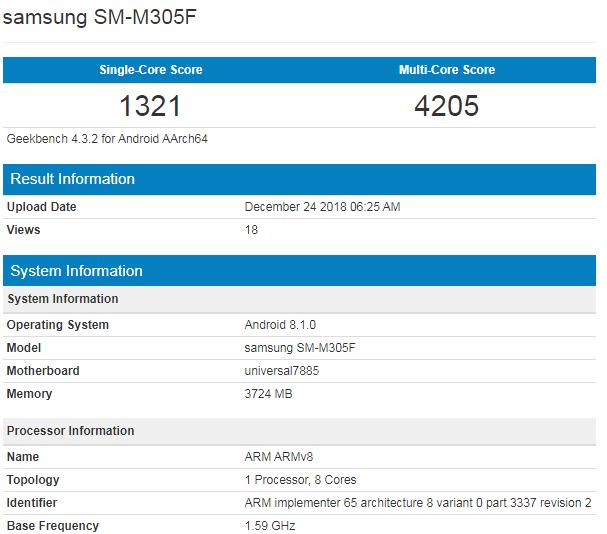Select the ARM ARMv8 processor name
Image resolution: width=607 pixels, height=534 pixels.
coord(279,457)
